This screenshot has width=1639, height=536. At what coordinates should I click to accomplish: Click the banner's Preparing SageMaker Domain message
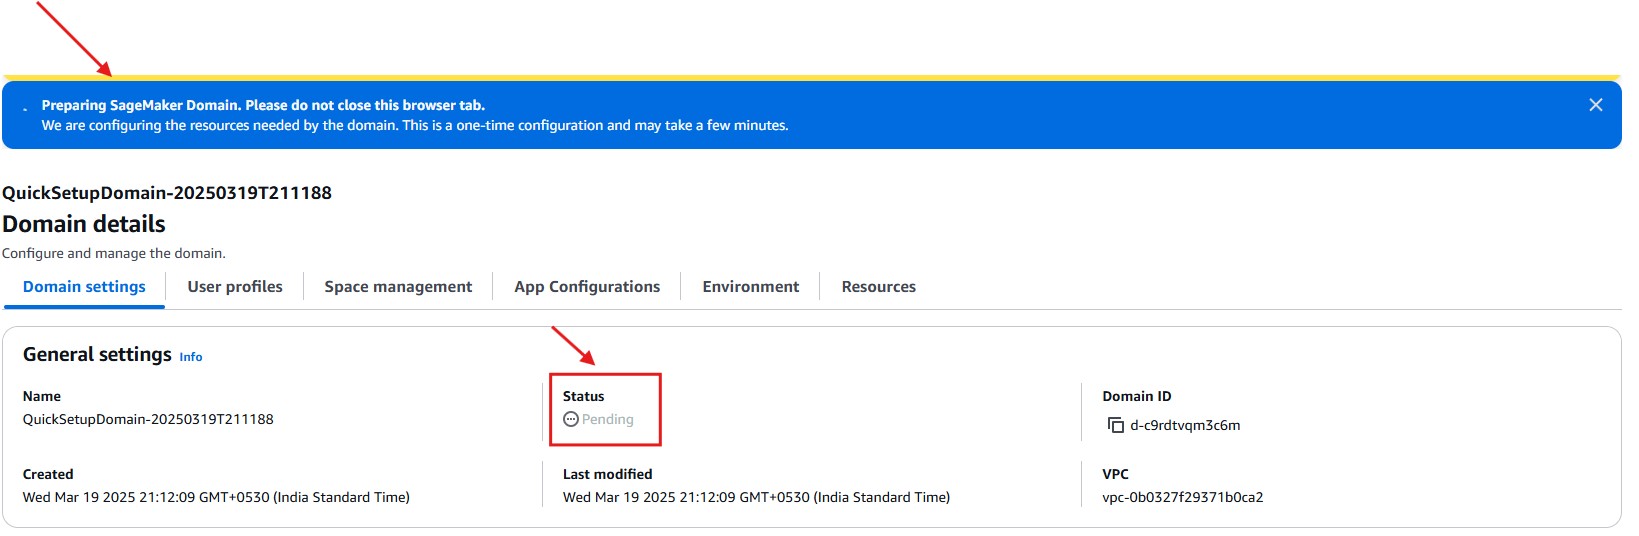[x=263, y=105]
